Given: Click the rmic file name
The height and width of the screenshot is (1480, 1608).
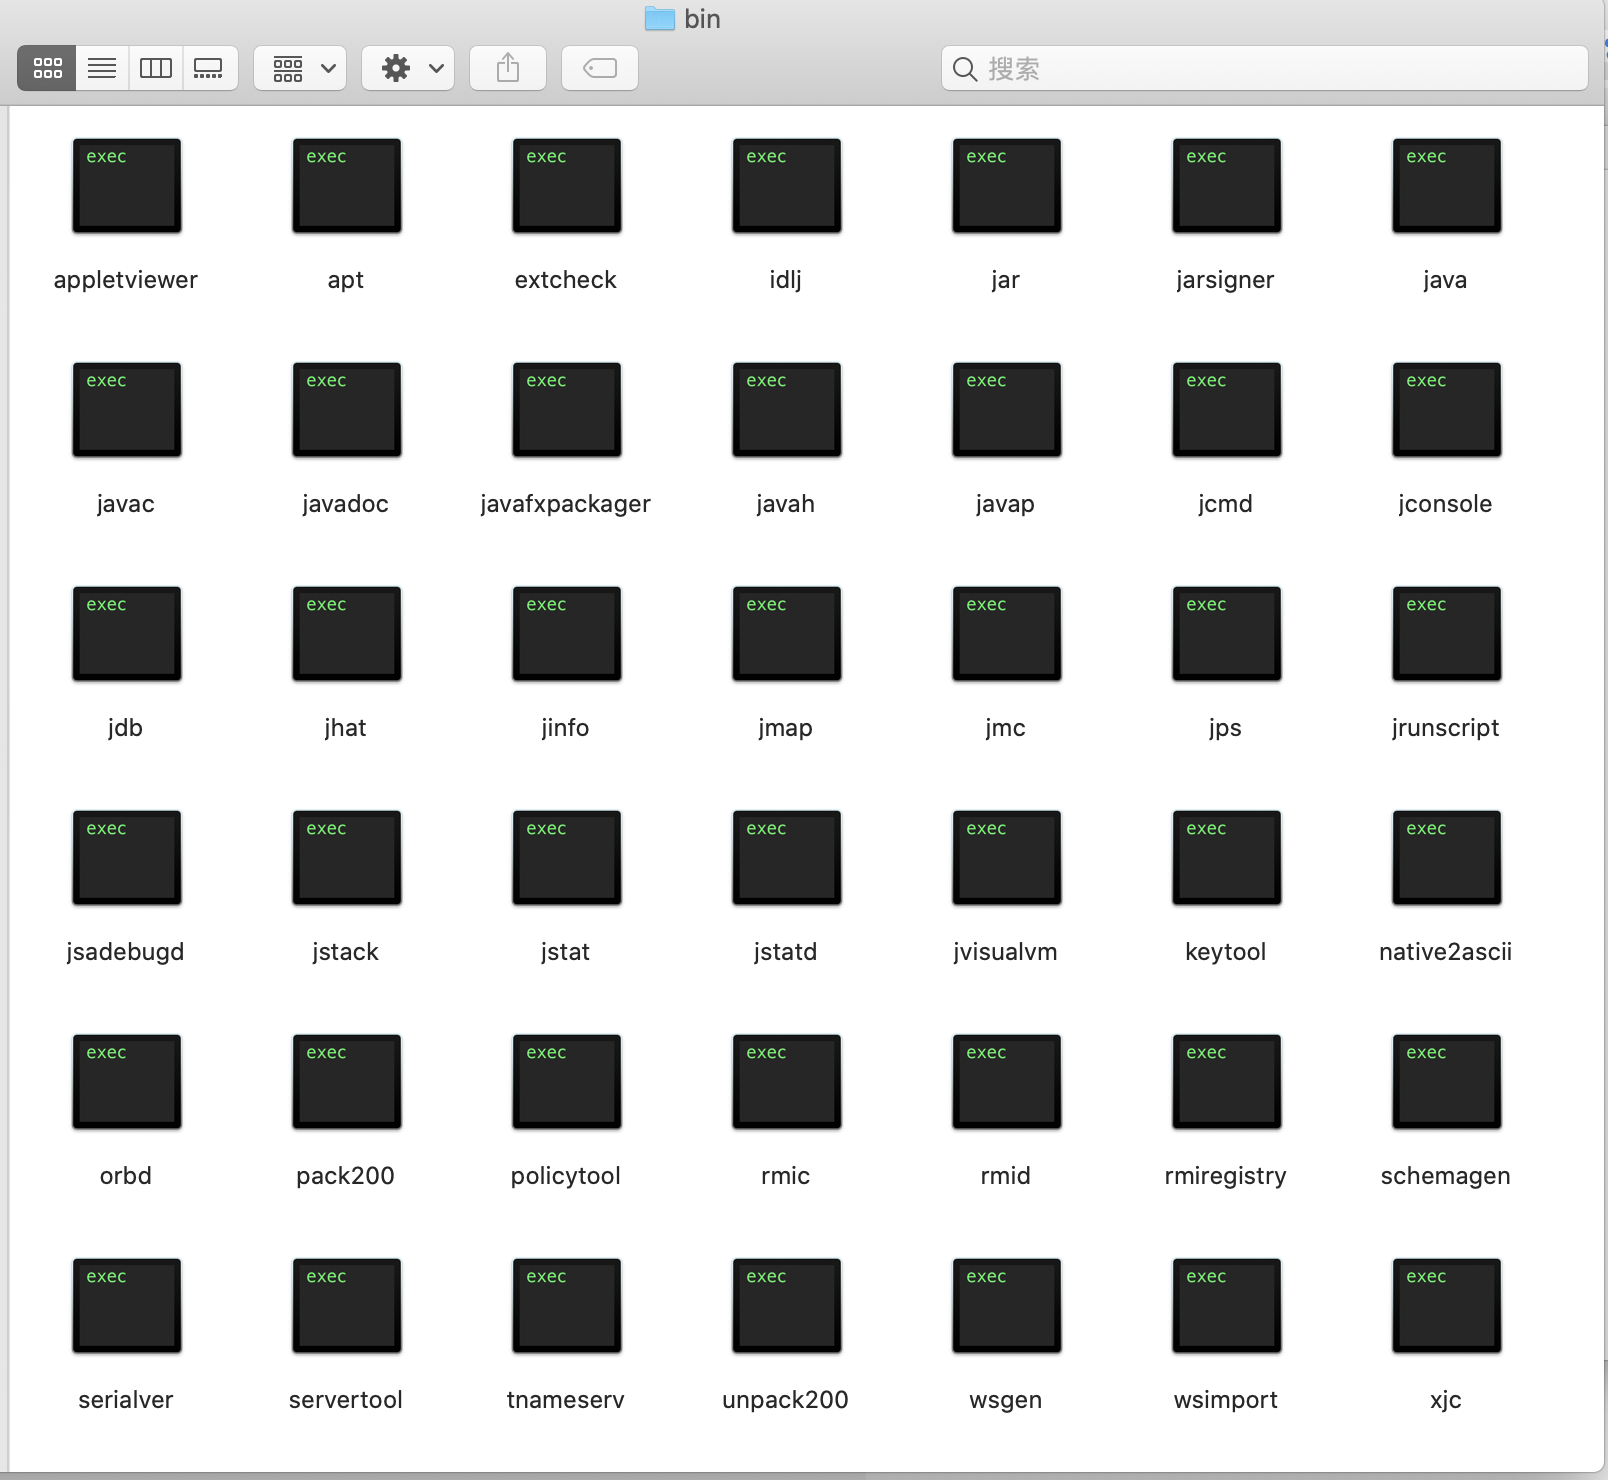Looking at the screenshot, I should pos(786,1176).
